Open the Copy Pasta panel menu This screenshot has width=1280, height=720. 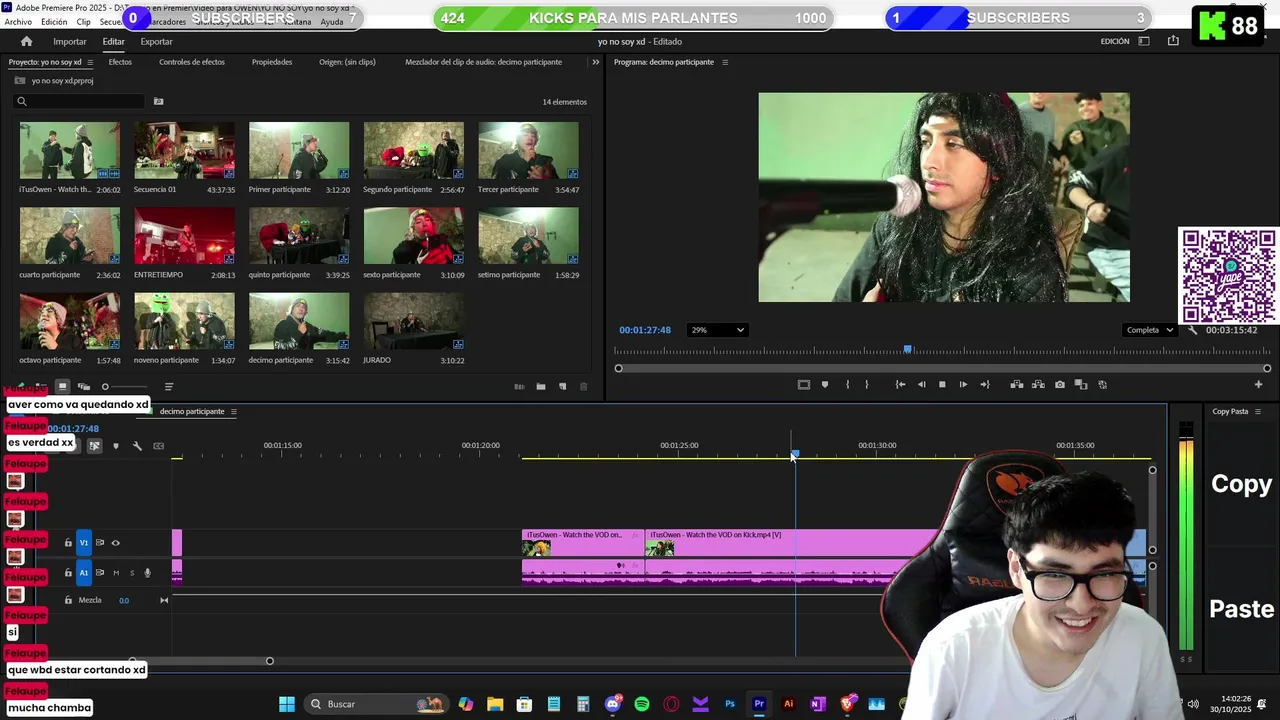click(1258, 412)
